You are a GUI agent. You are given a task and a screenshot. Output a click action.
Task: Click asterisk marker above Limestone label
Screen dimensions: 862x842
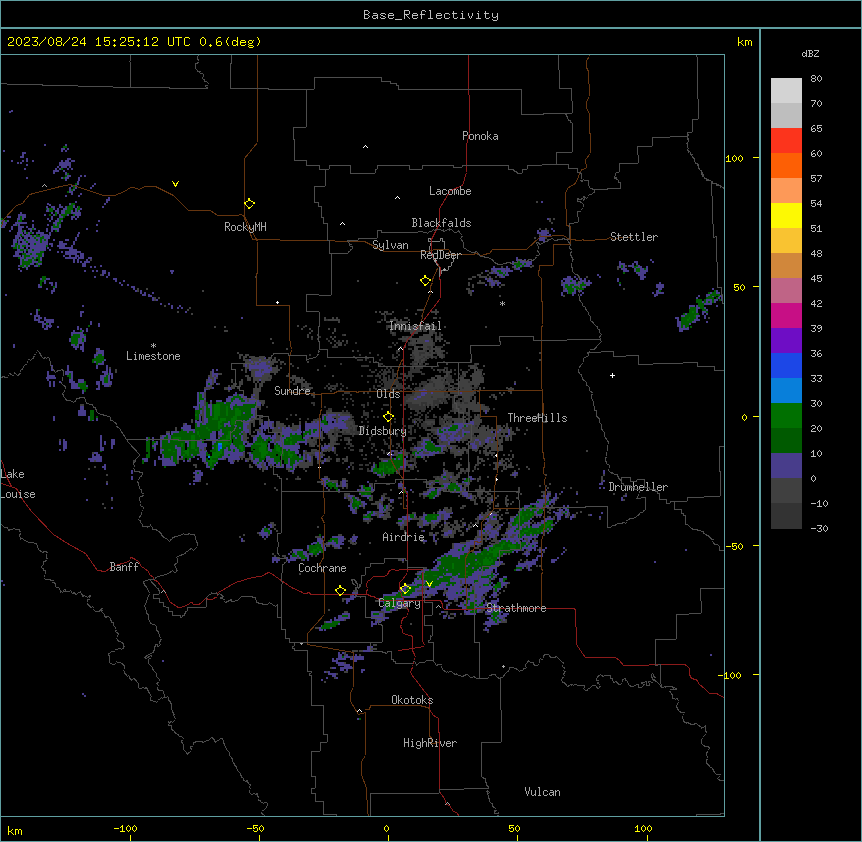153,346
